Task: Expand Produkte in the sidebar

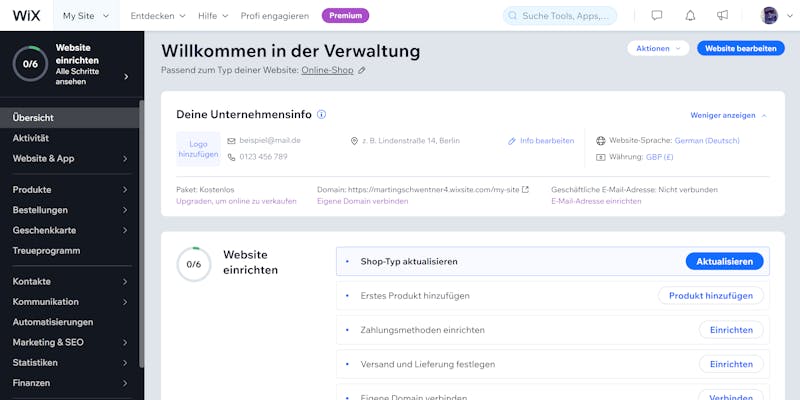Action: point(70,189)
